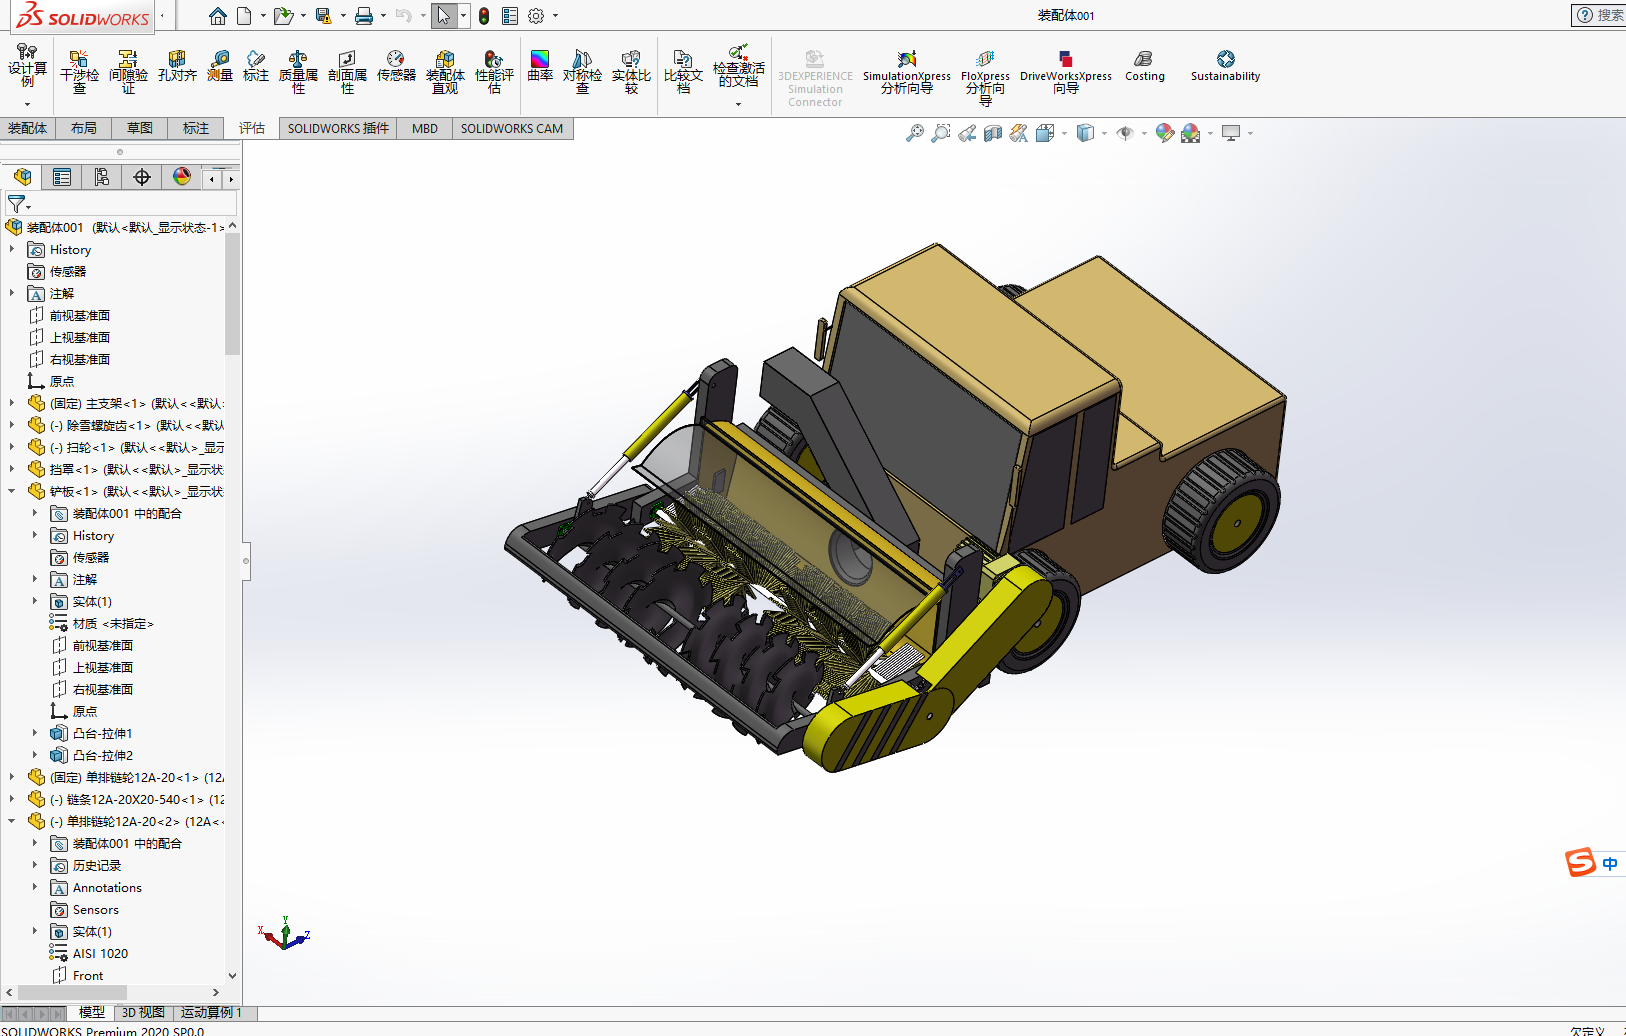Image resolution: width=1626 pixels, height=1036 pixels.
Task: Open the SOLIDWORKS 插件 tab
Action: point(338,128)
